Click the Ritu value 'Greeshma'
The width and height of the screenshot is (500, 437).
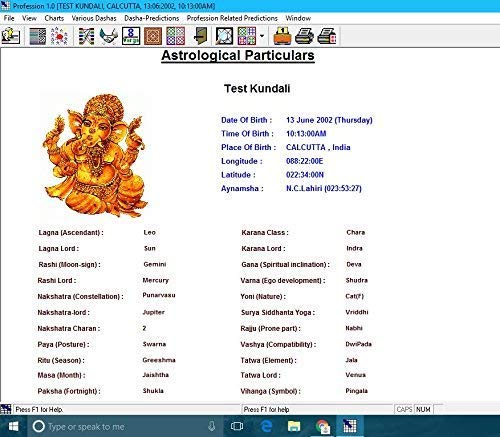tap(159, 360)
